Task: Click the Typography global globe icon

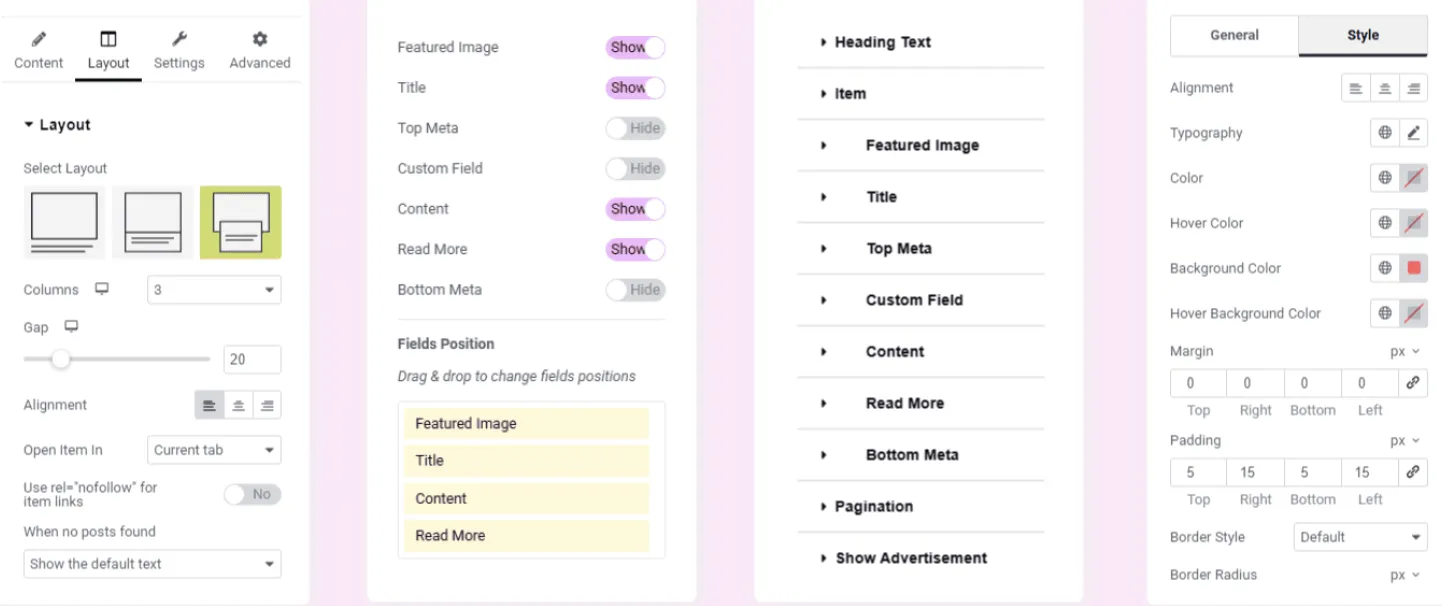Action: [x=1385, y=133]
